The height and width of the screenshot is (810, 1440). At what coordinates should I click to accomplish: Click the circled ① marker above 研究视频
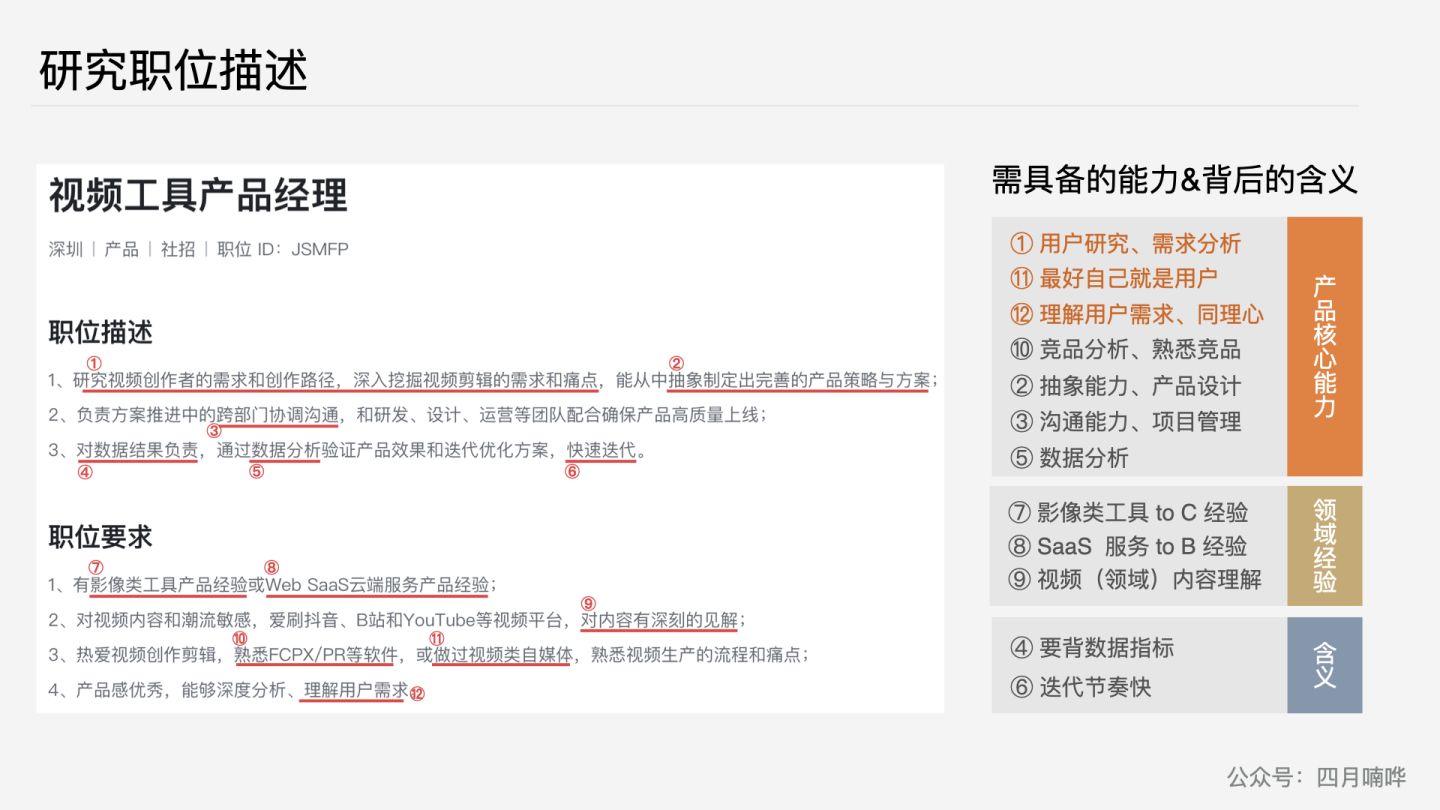coord(93,365)
